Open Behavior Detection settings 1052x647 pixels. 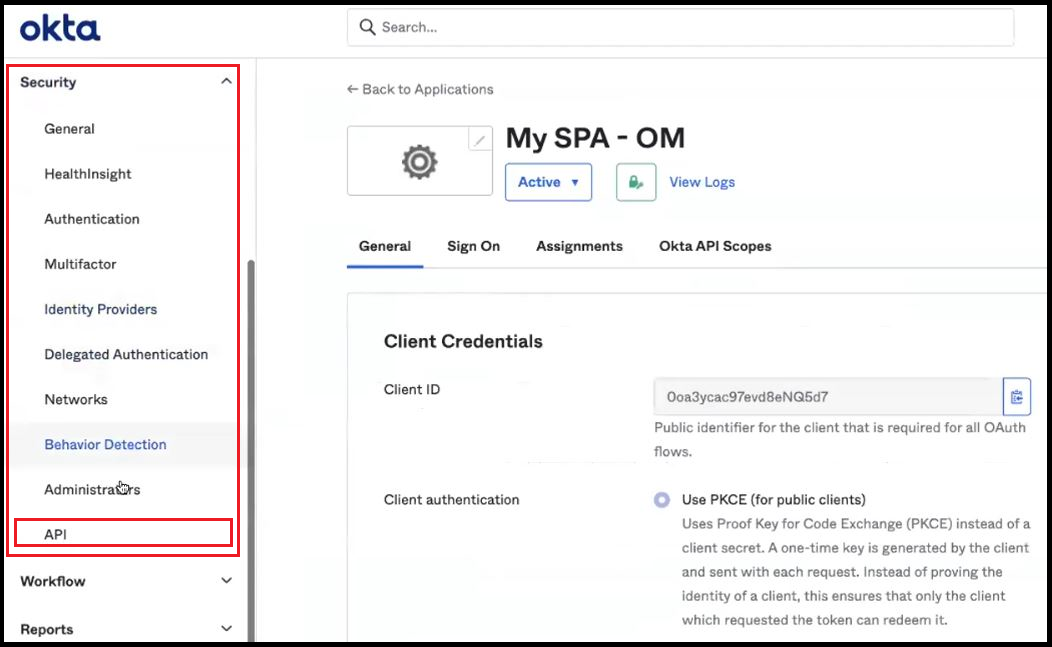click(105, 444)
